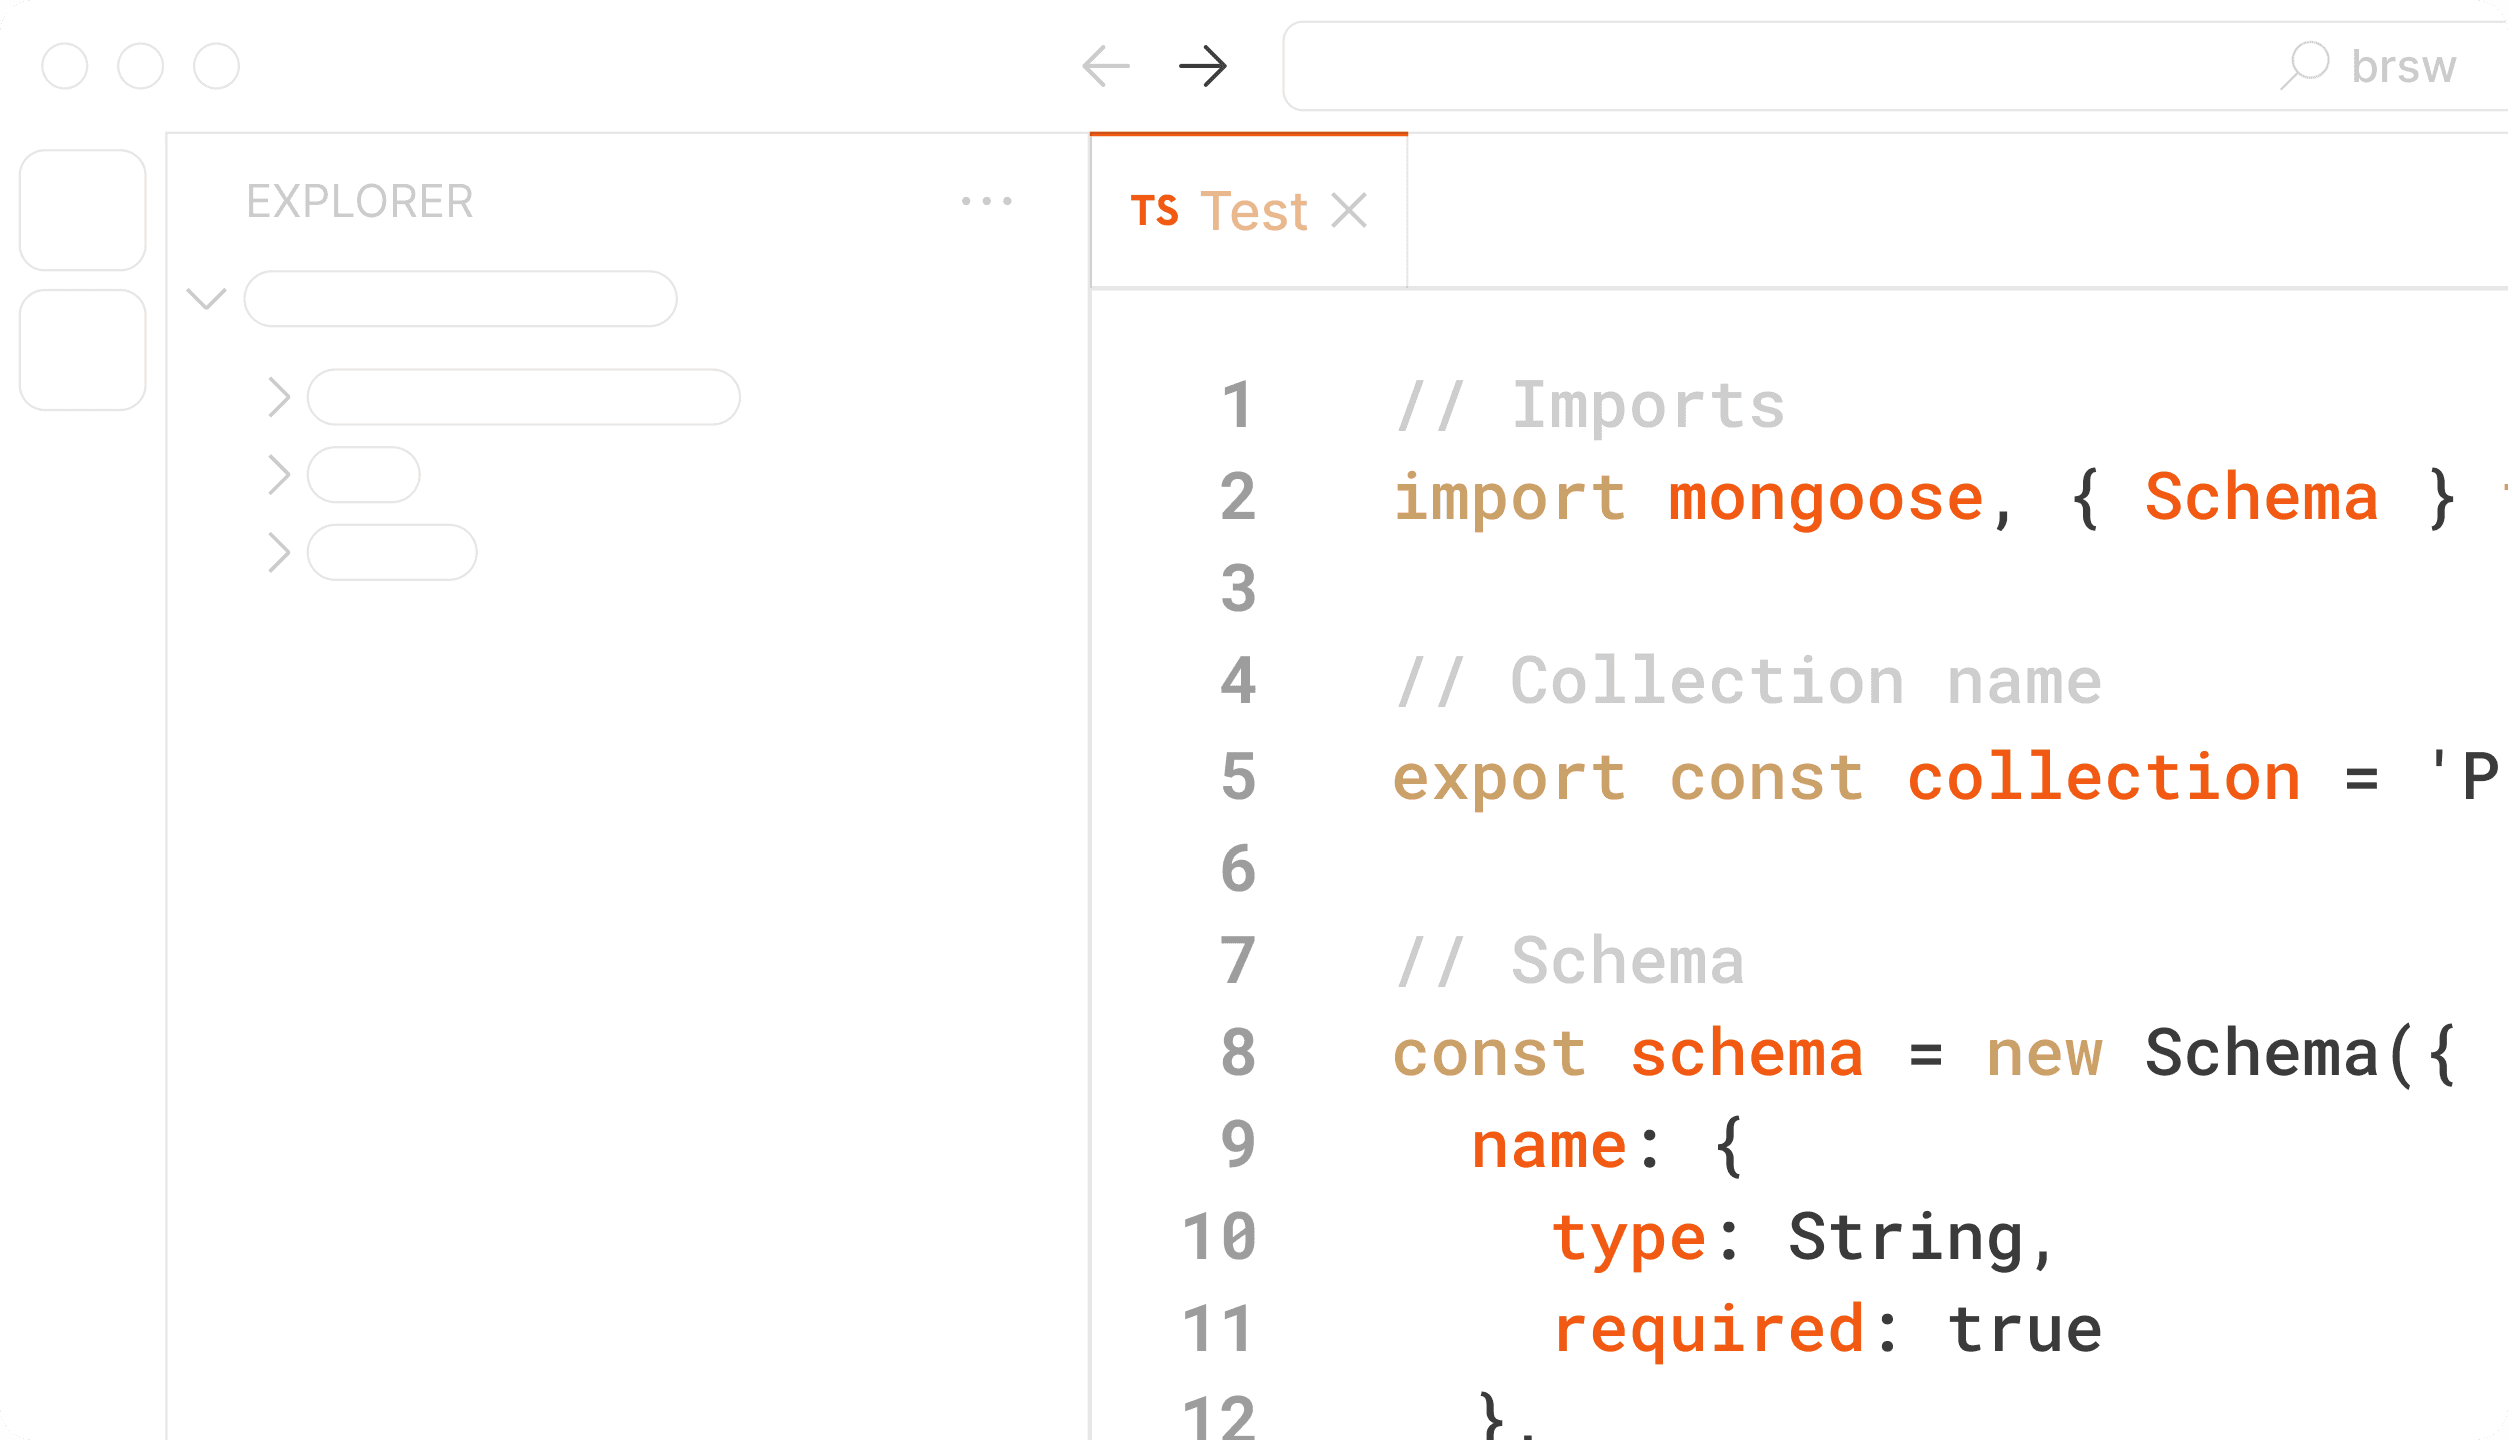
Task: Expand the first subfolder chevron
Action: click(279, 397)
